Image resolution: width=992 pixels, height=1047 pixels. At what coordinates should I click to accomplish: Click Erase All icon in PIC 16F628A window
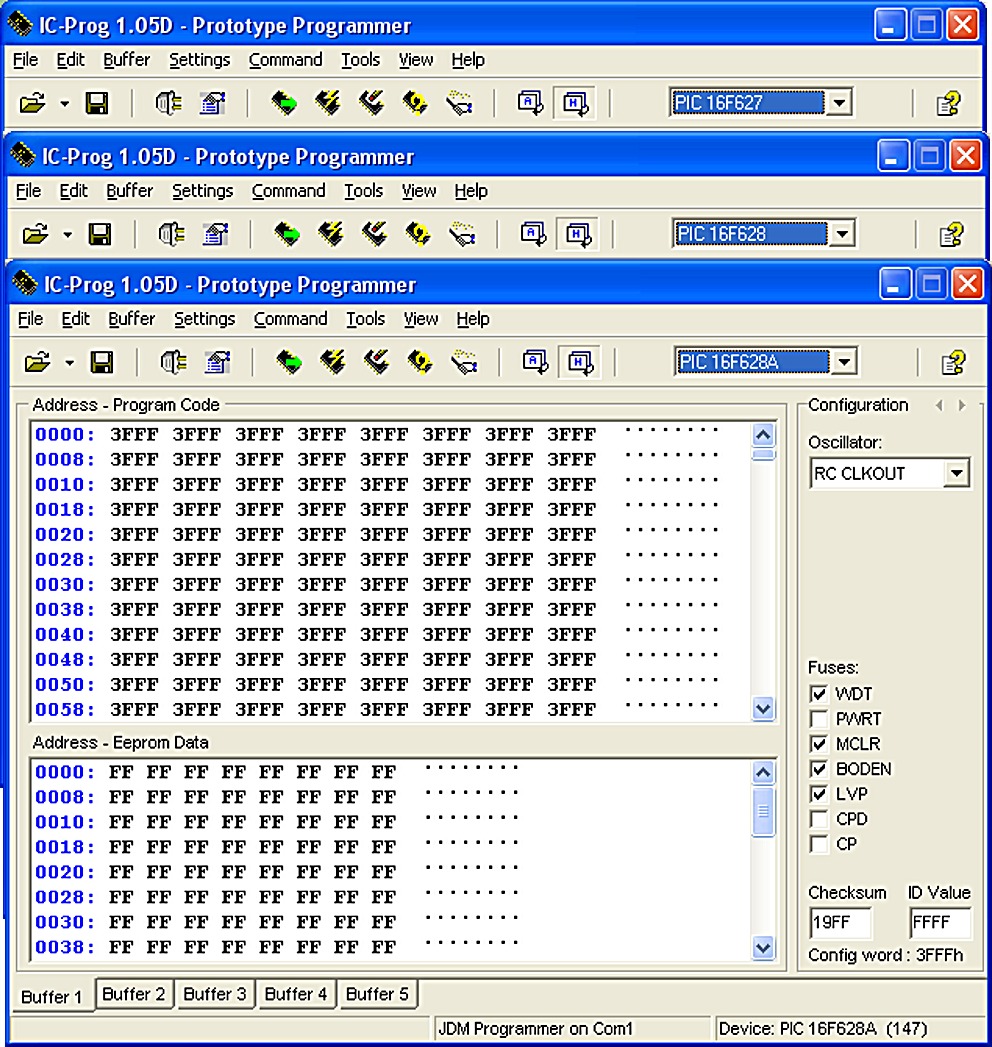point(420,363)
